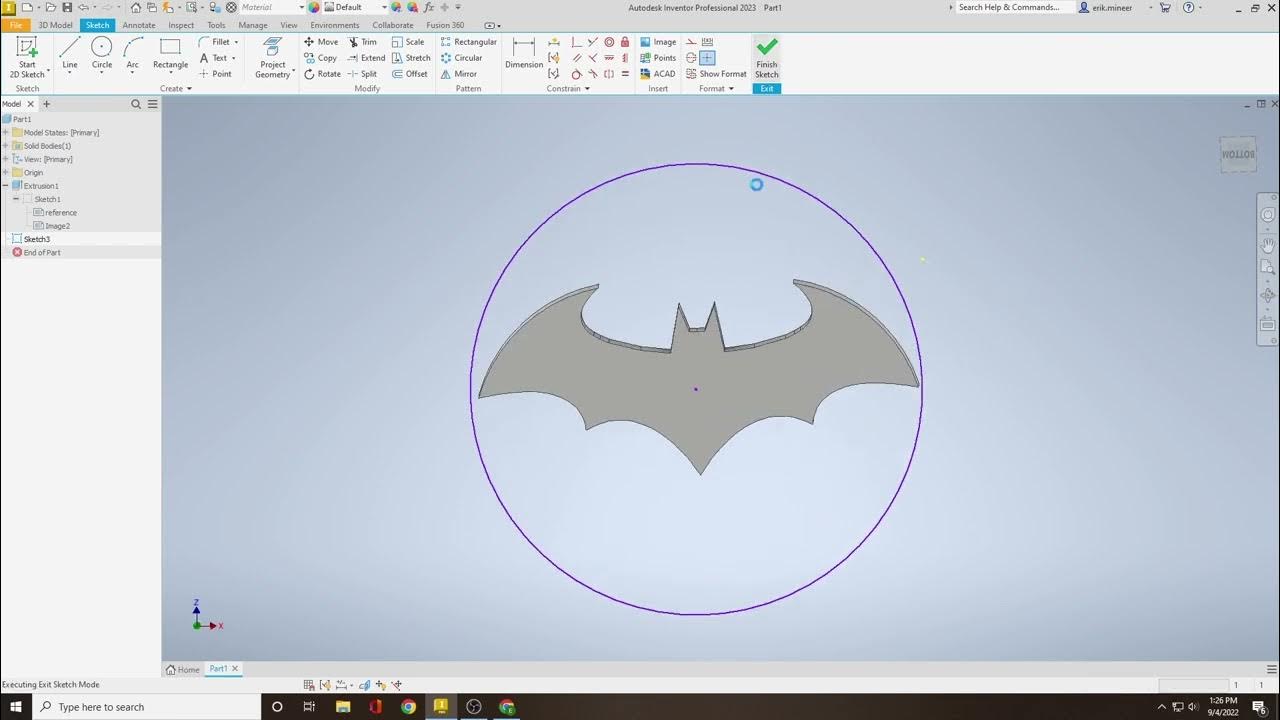Apply the Concentric constraint
This screenshot has width=1280, height=720.
pos(609,42)
